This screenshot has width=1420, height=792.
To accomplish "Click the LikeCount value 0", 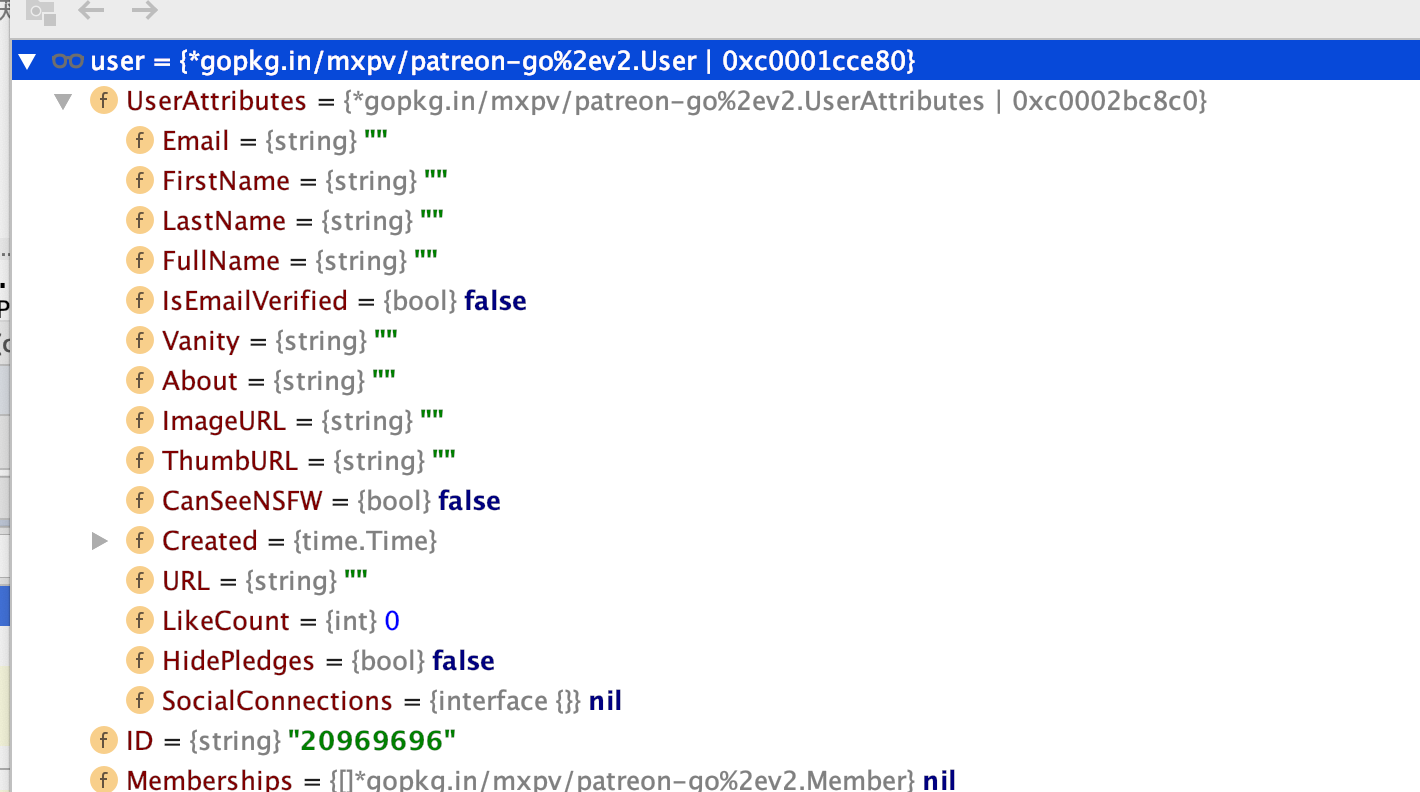I will [392, 621].
